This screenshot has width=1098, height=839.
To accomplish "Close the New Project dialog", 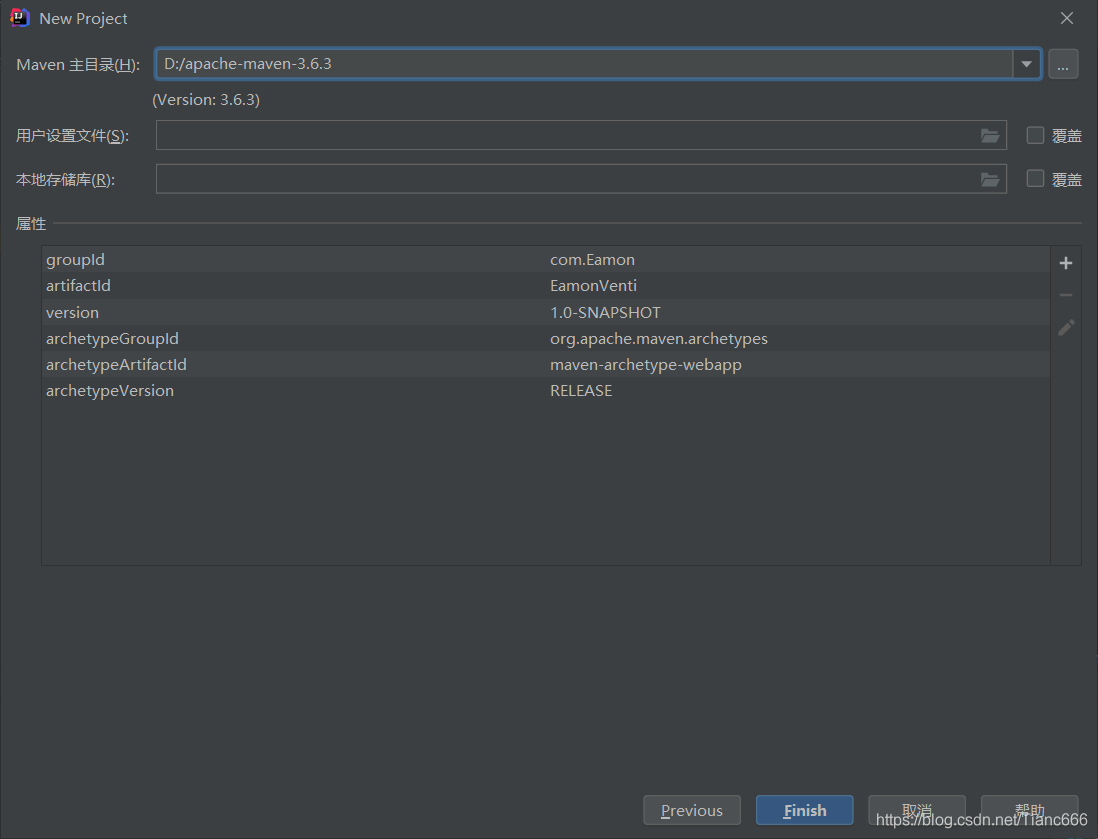I will click(1066, 18).
